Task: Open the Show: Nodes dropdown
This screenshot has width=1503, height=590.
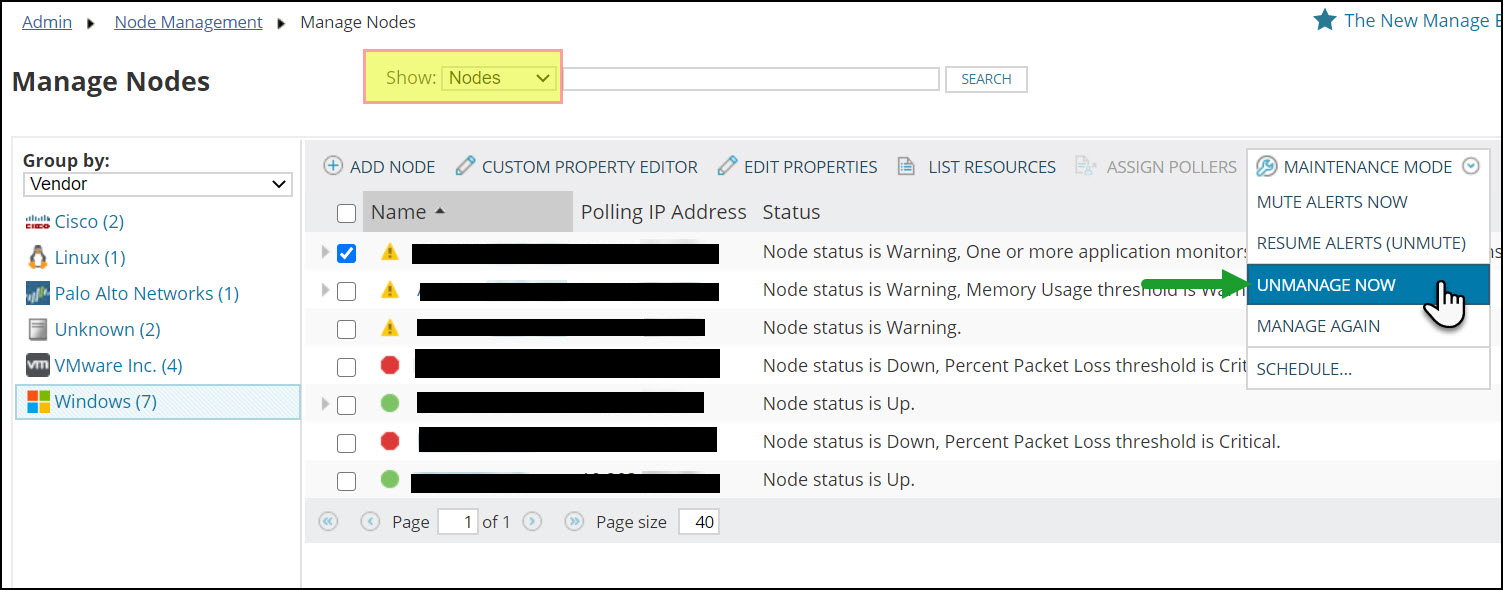Action: [x=498, y=77]
